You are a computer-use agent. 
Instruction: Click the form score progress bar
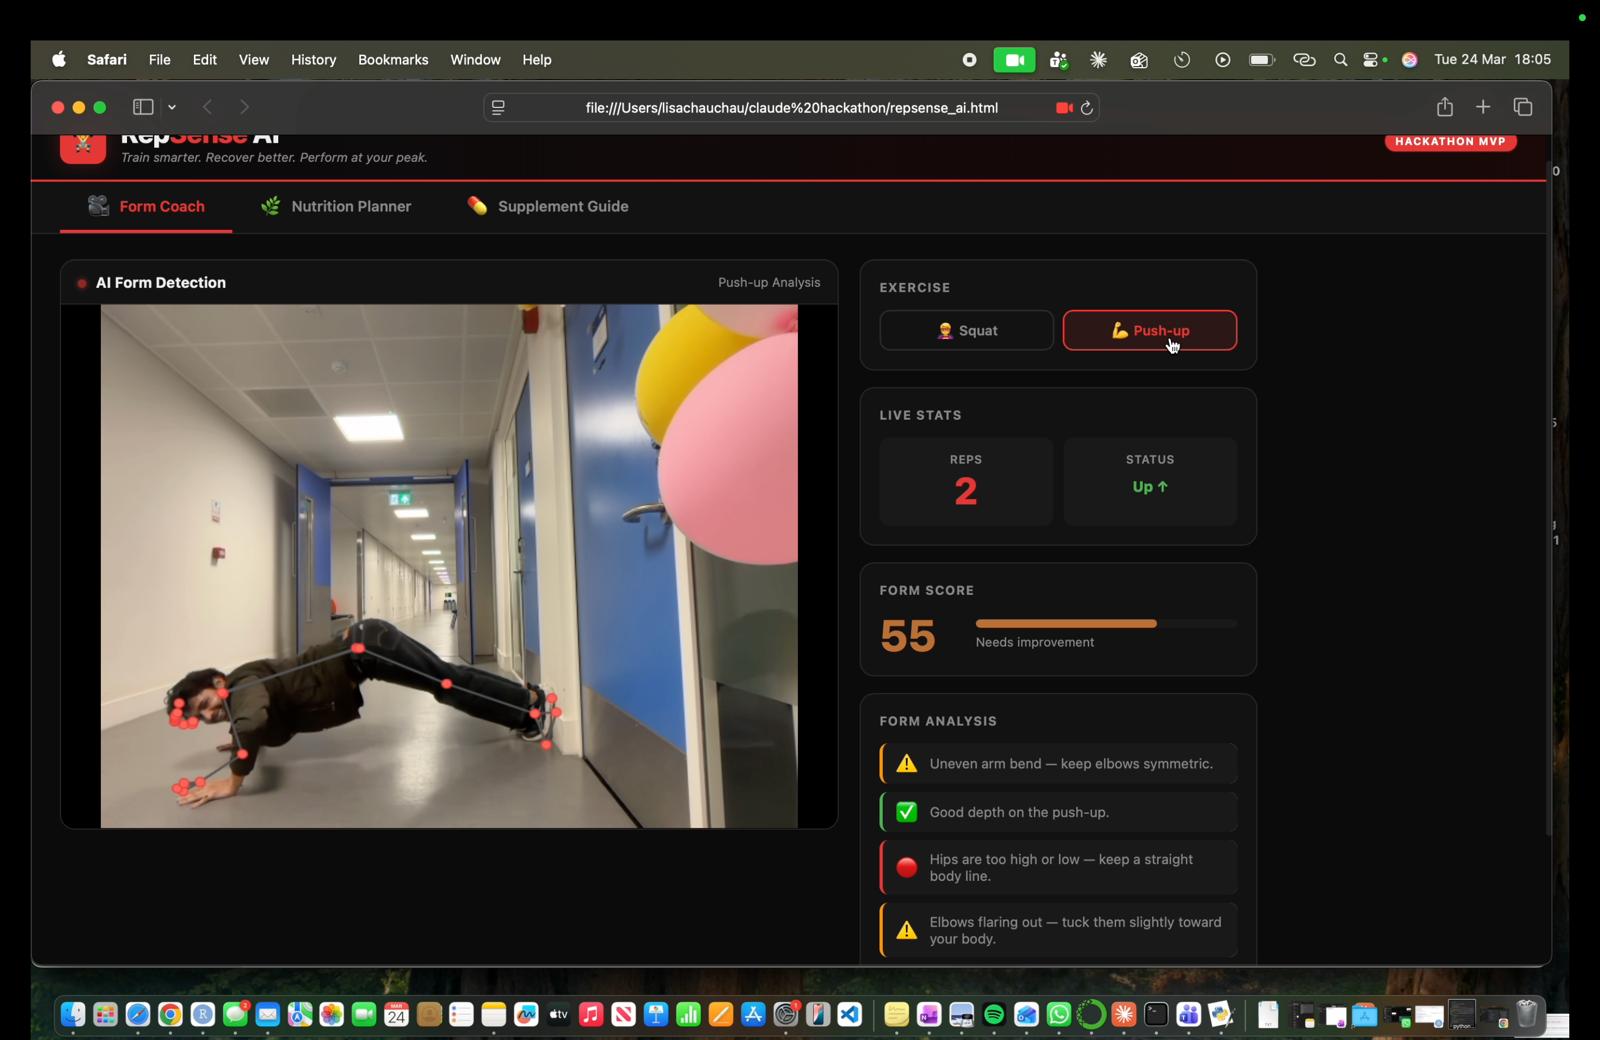tap(1106, 624)
